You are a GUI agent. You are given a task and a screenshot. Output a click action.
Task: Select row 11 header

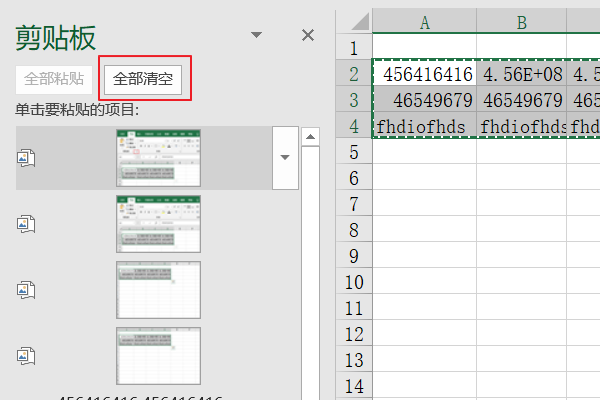[354, 307]
